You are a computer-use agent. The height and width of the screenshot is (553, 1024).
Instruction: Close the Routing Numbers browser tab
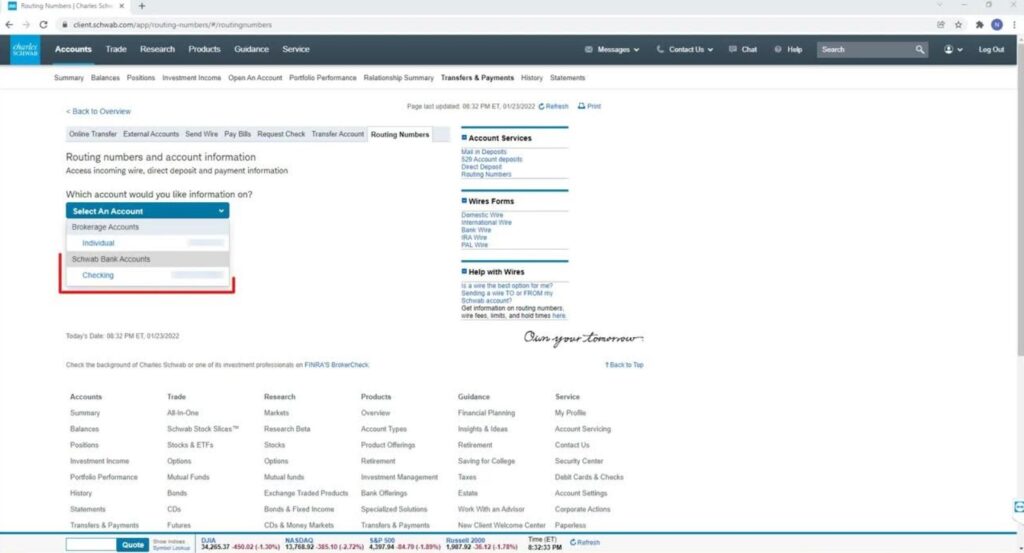point(121,6)
